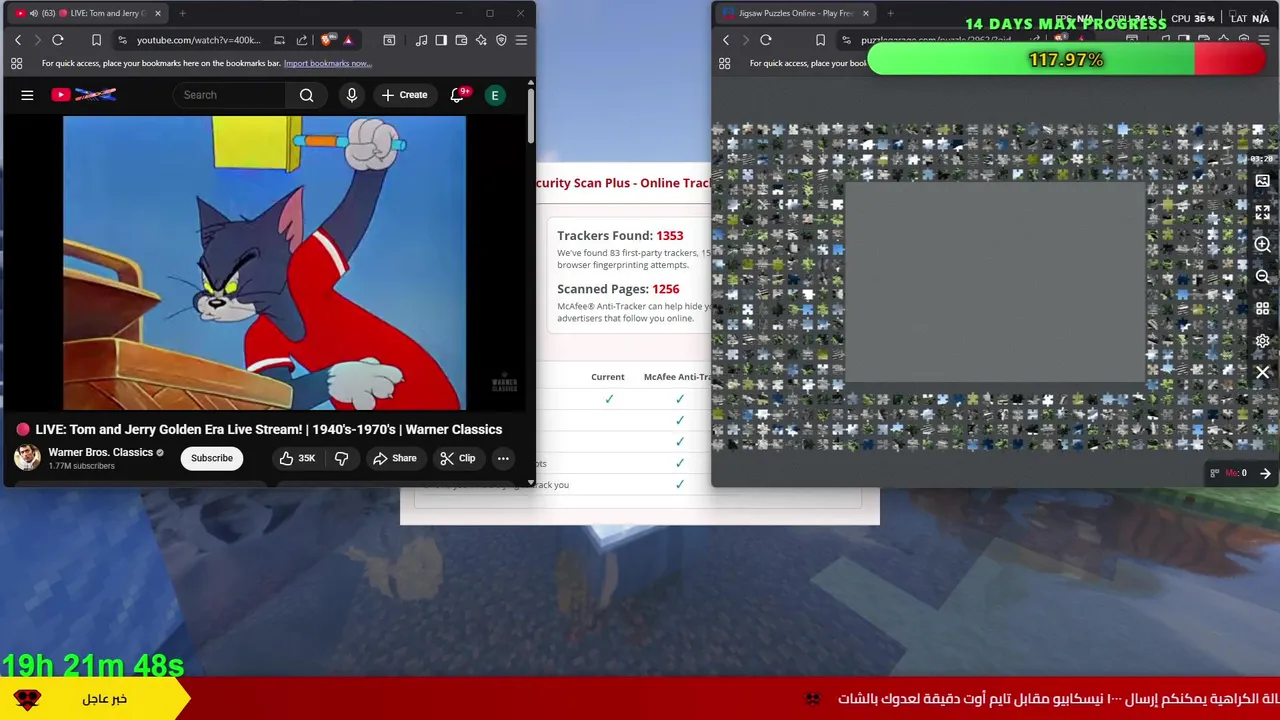Image resolution: width=1280 pixels, height=720 pixels.
Task: Like the Tom and Jerry live stream
Action: pyautogui.click(x=298, y=458)
